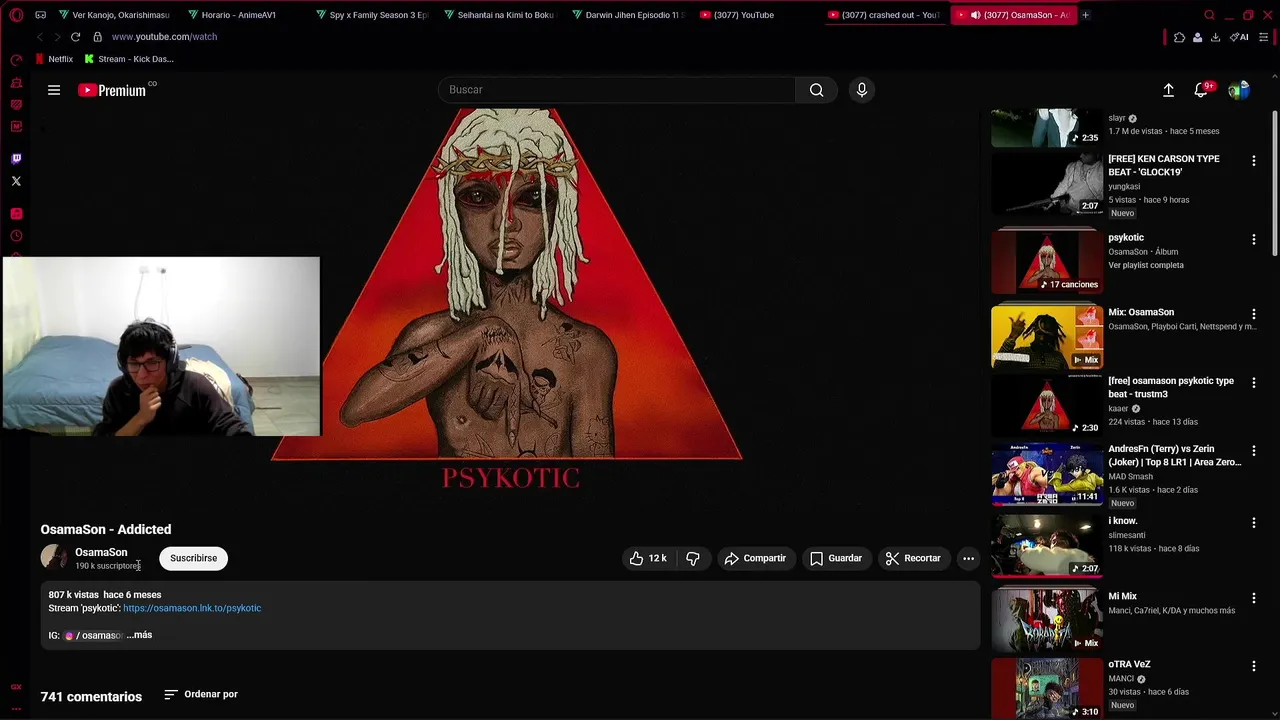The width and height of the screenshot is (1280, 720).
Task: Open psykotic album thumbnail with 17 canciones
Action: [1047, 260]
